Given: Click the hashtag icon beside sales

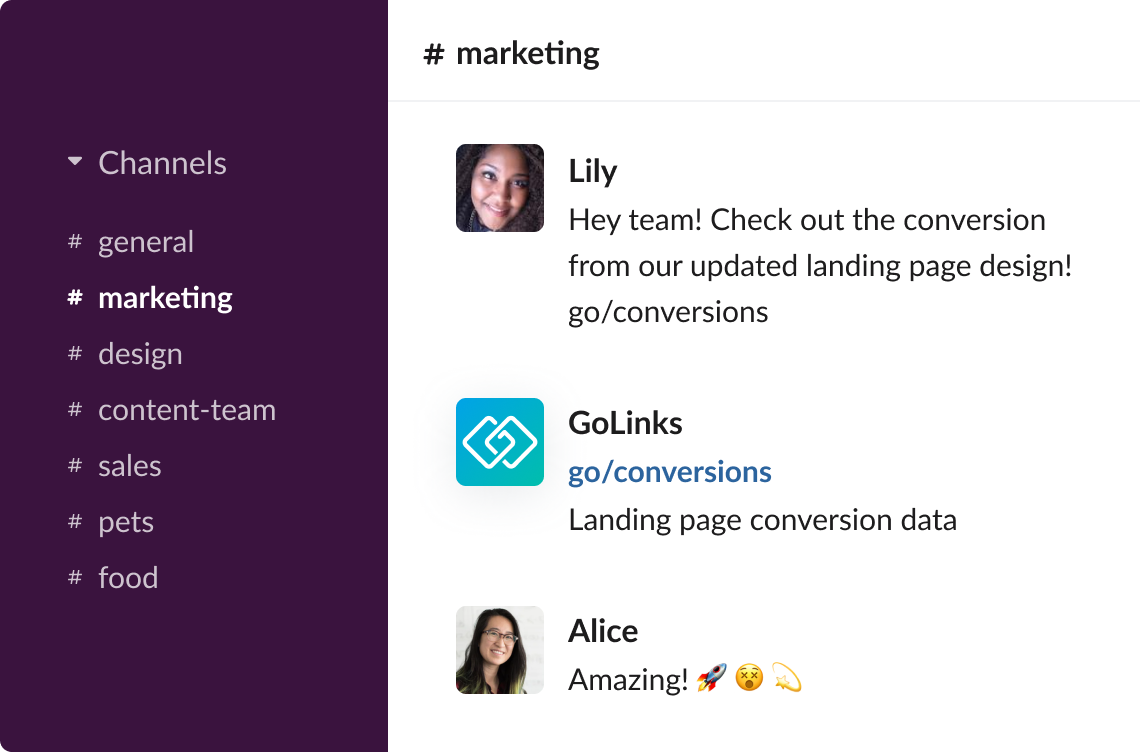Looking at the screenshot, I should pos(74,465).
